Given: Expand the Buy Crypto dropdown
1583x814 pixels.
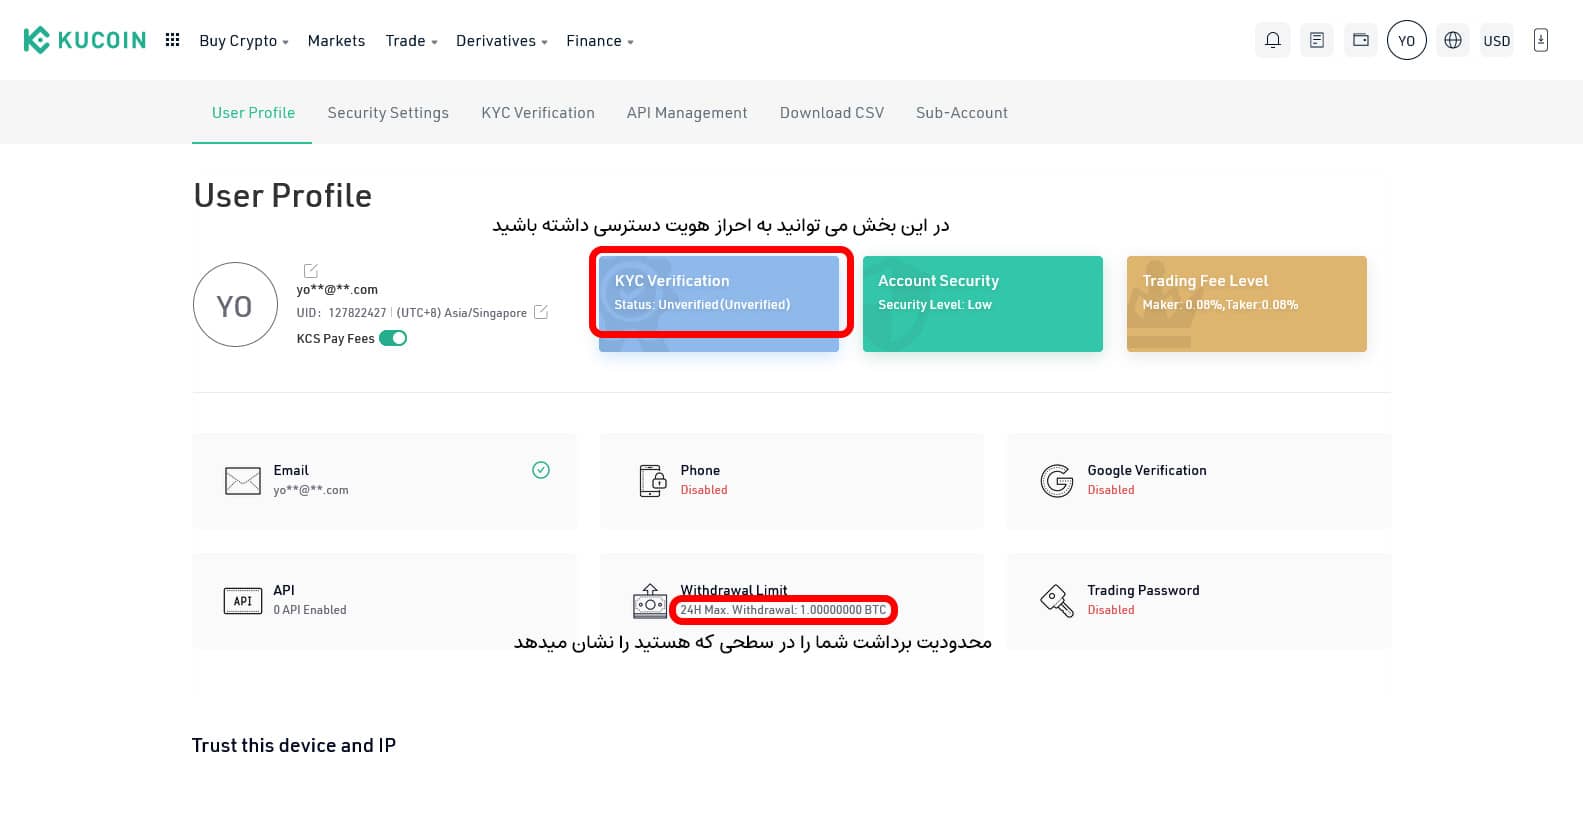Looking at the screenshot, I should tap(243, 41).
